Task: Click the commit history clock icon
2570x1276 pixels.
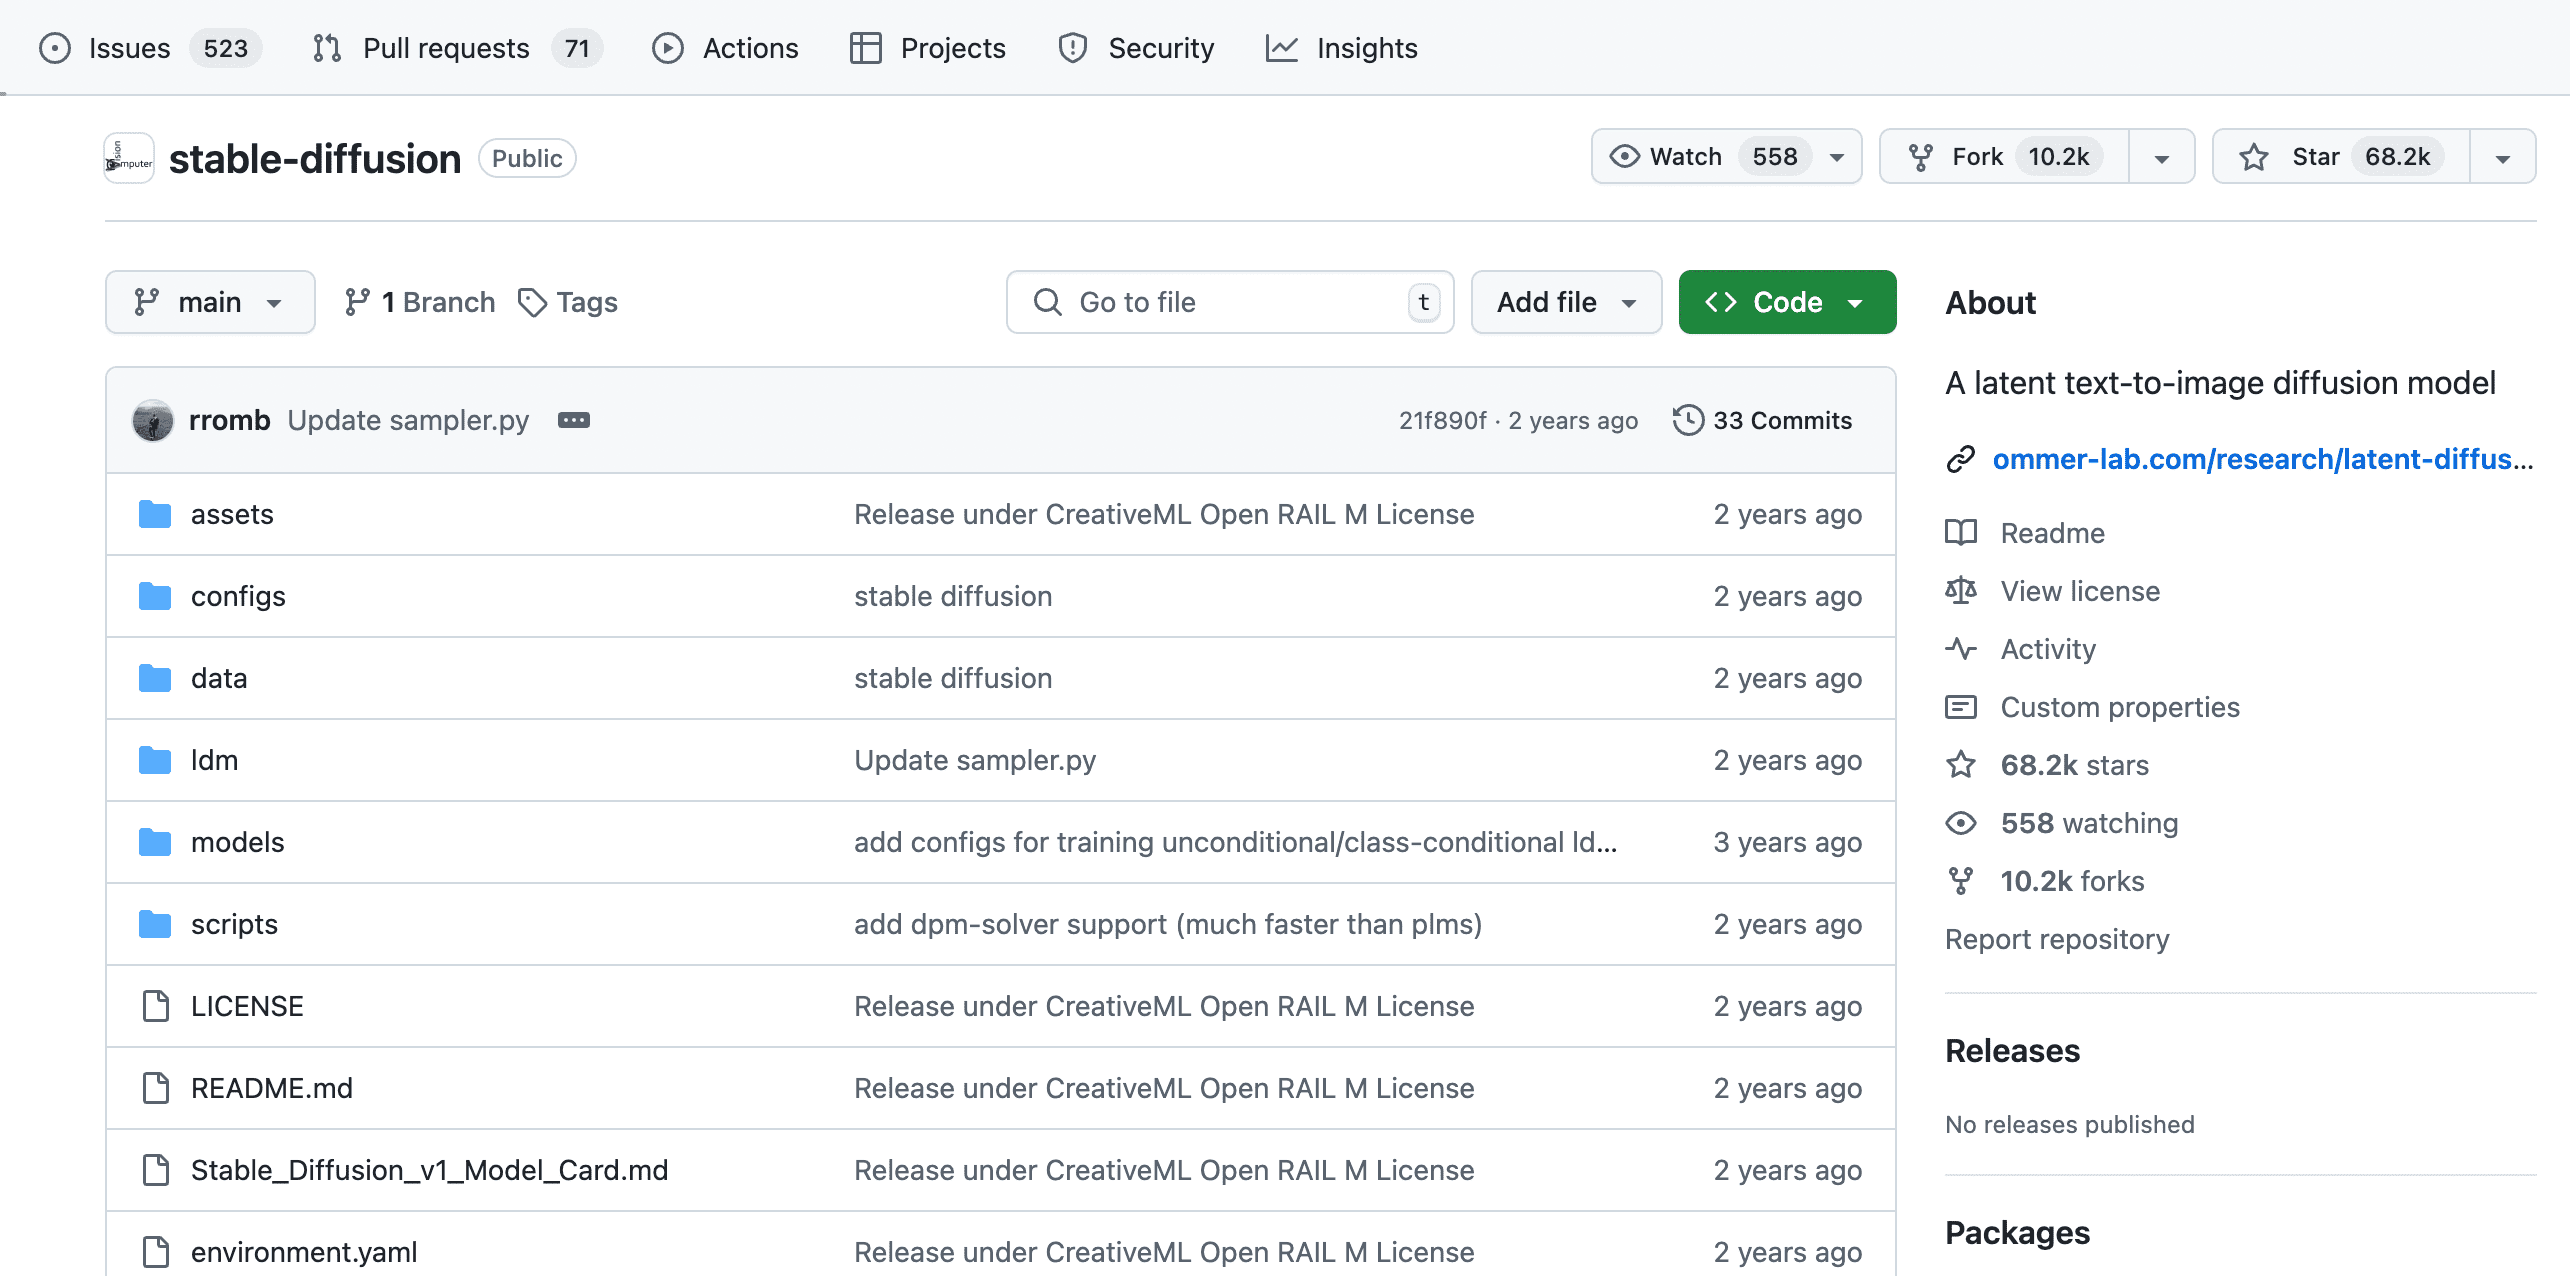Action: (1688, 420)
